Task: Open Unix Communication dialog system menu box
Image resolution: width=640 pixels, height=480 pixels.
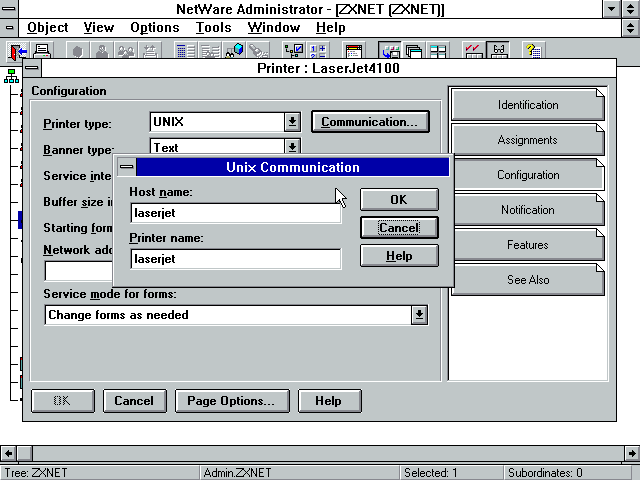Action: pos(127,167)
